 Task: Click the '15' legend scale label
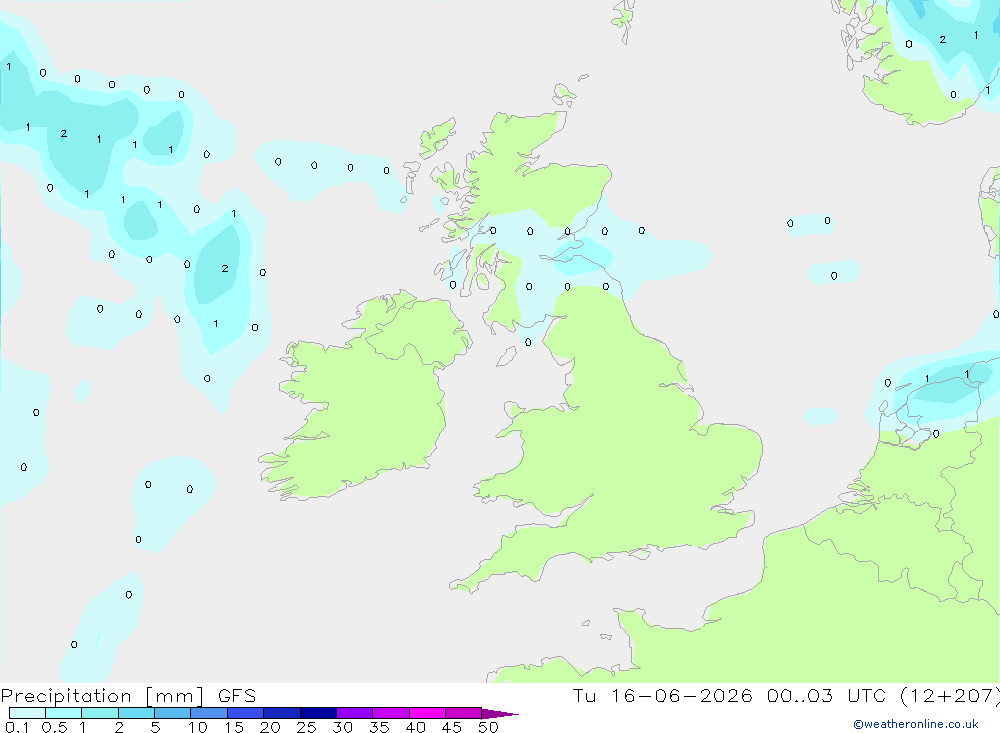[234, 727]
